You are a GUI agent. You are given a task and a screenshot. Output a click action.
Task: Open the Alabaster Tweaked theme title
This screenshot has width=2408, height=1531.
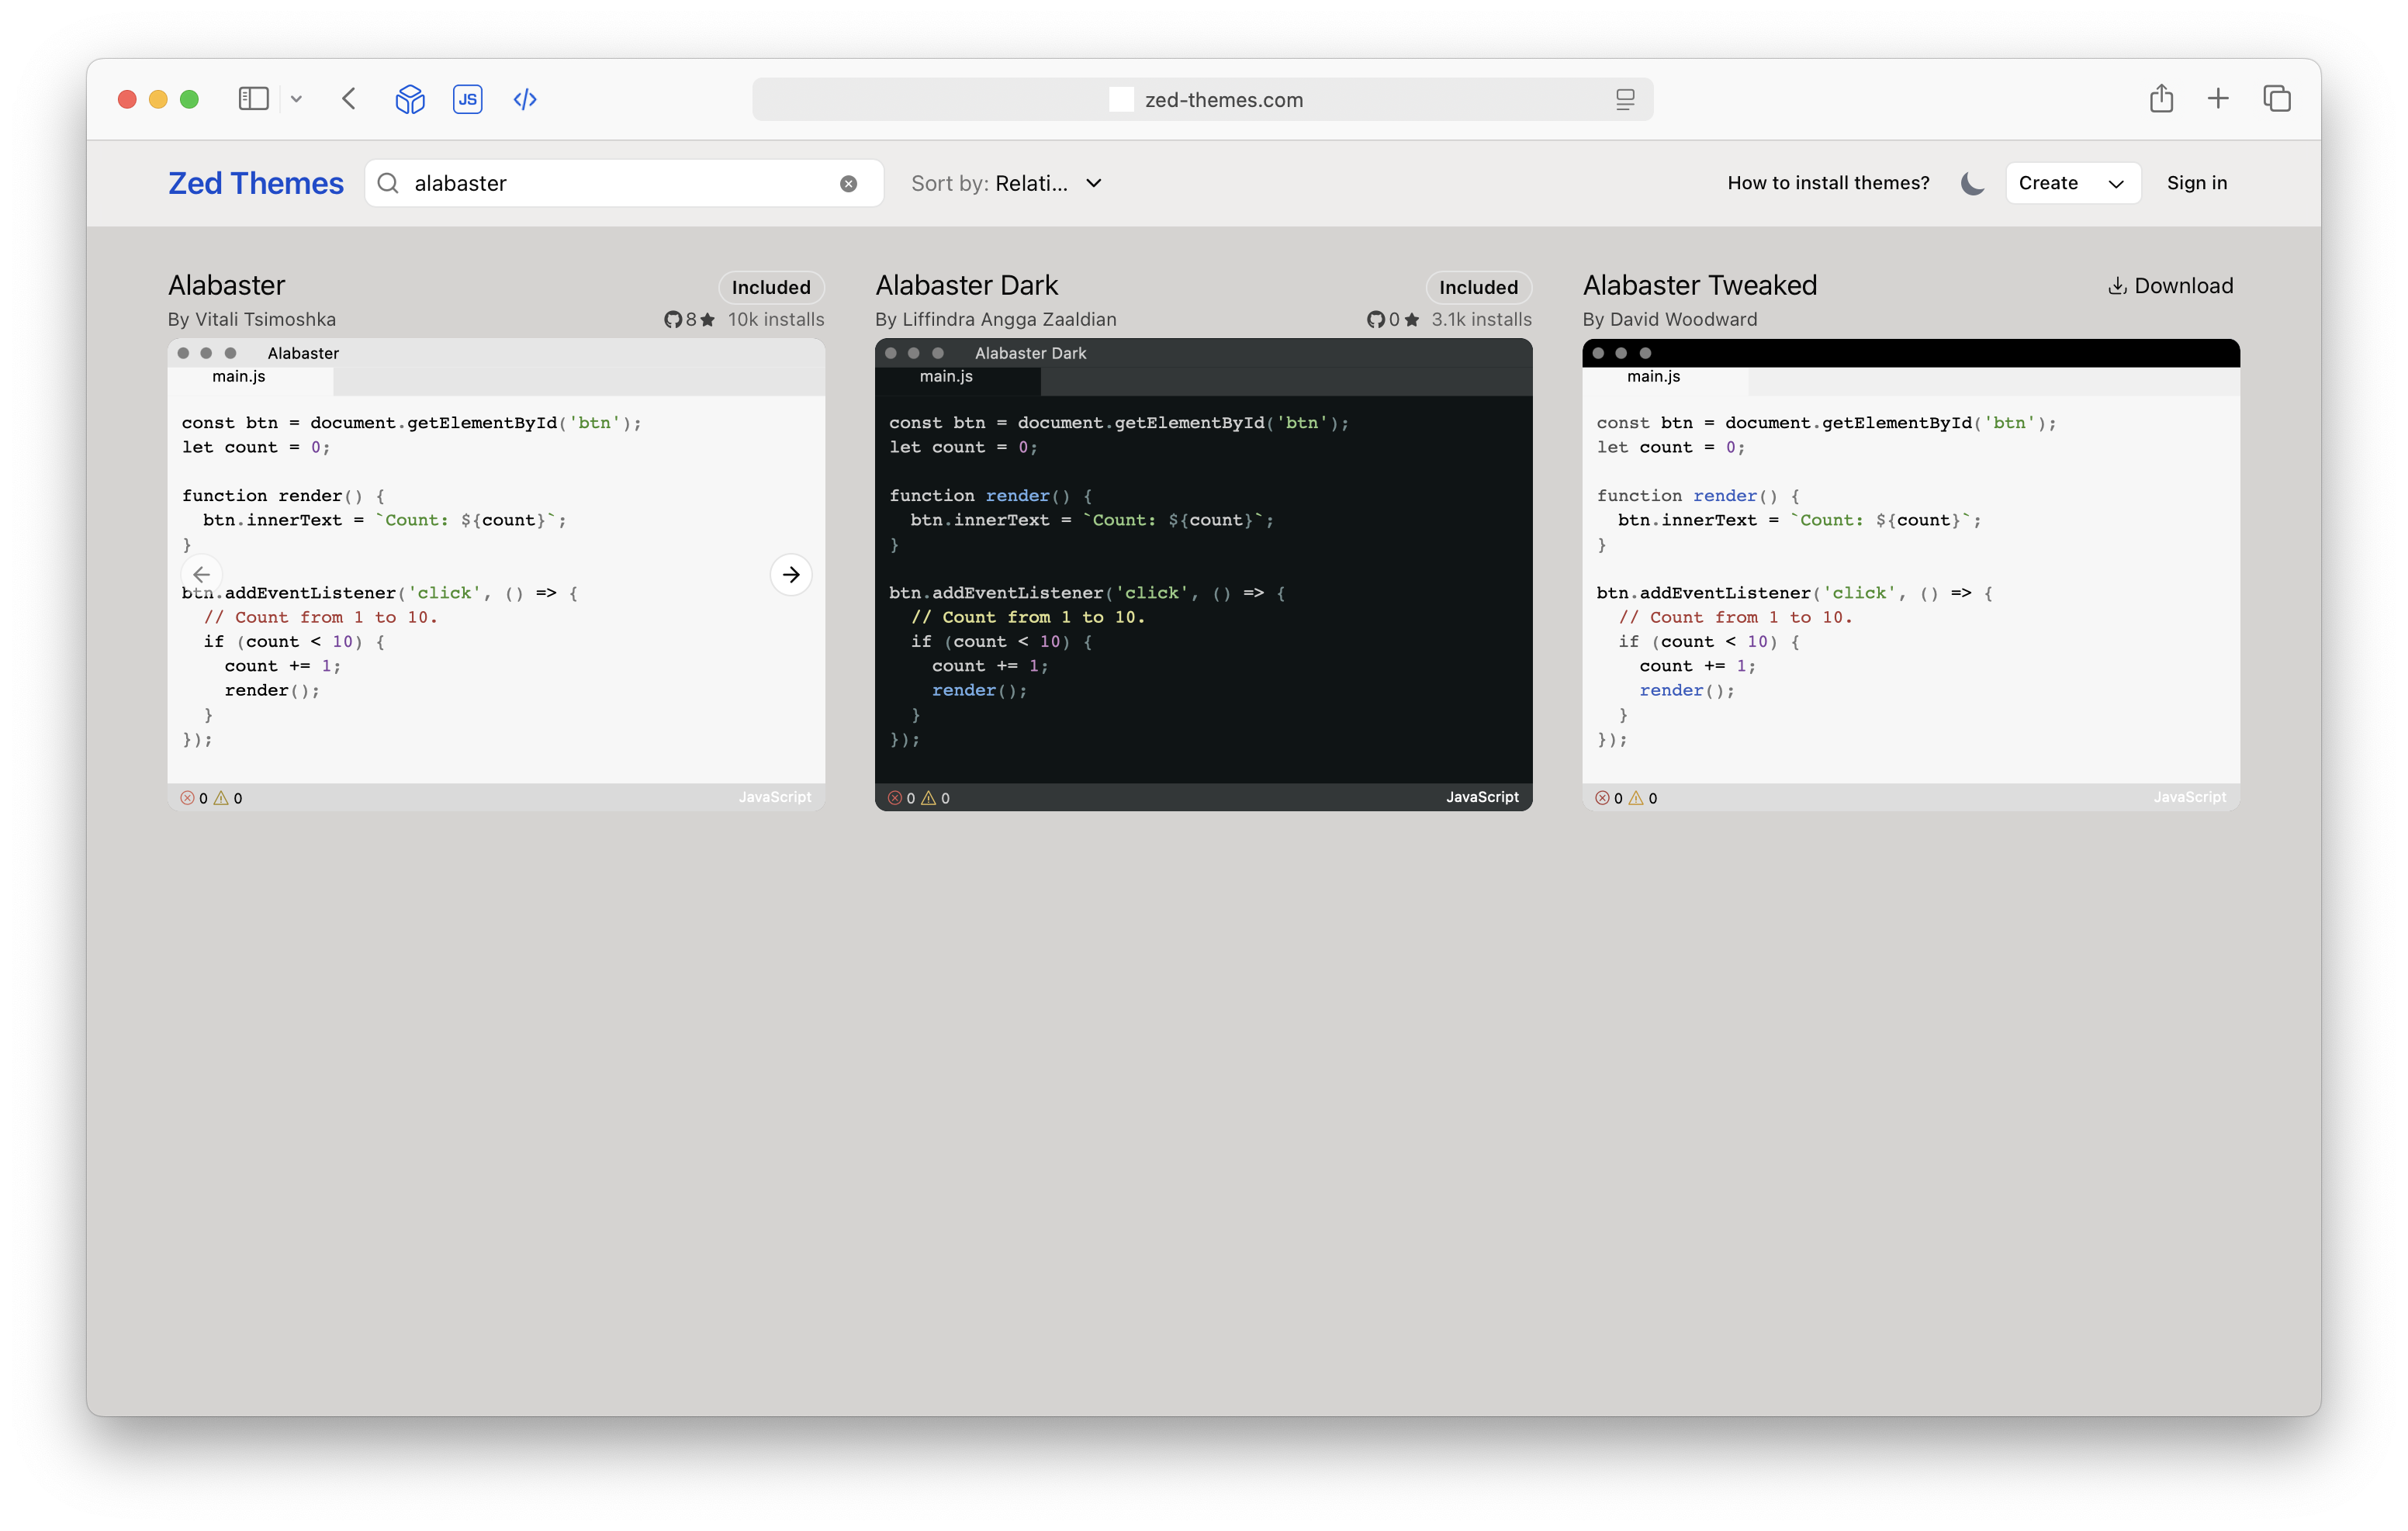click(1700, 285)
